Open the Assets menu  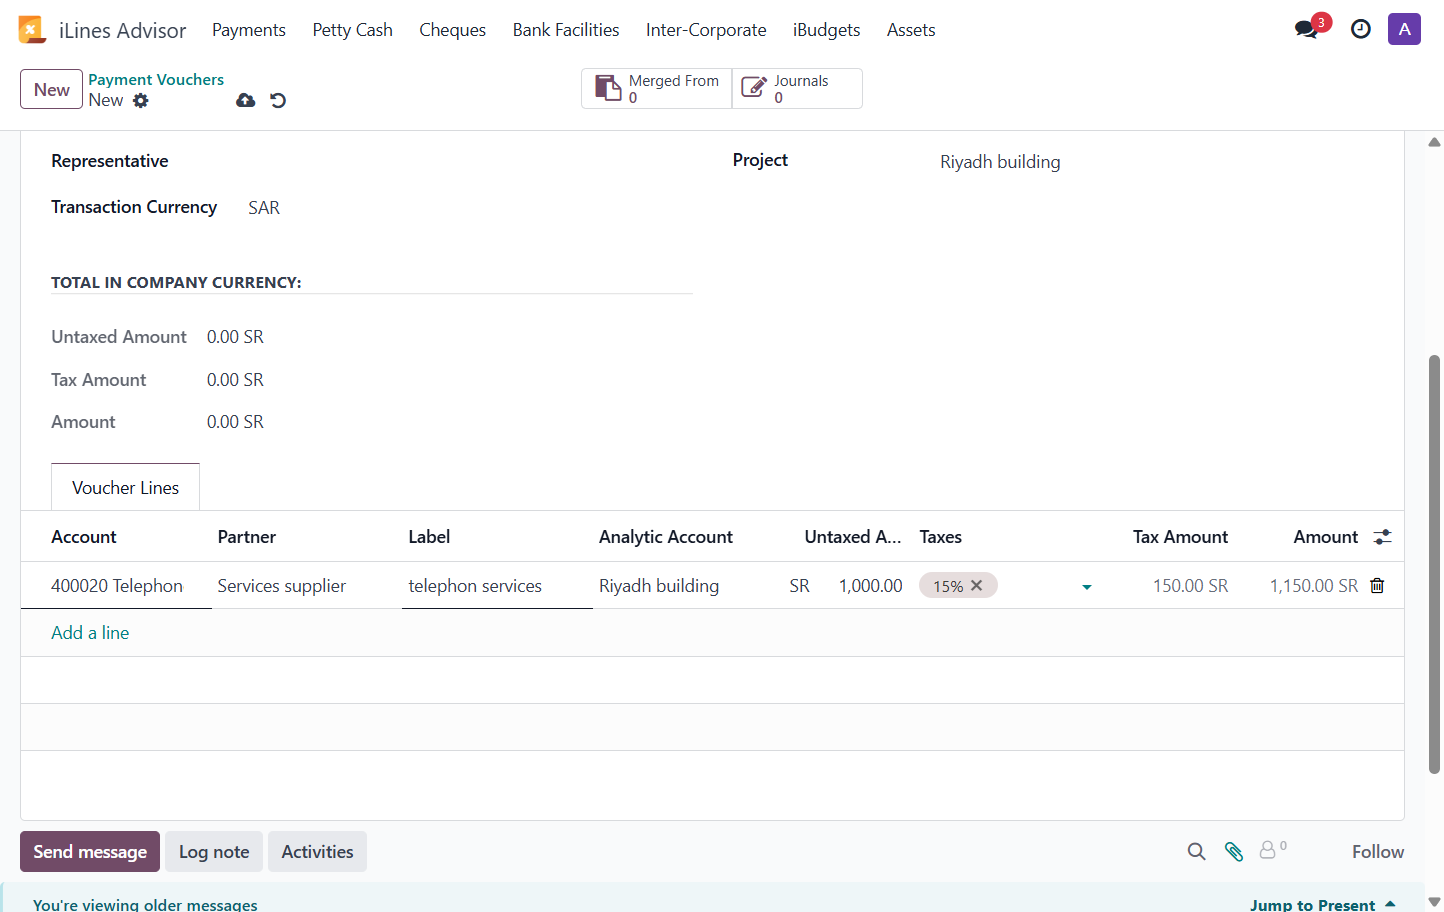[911, 30]
